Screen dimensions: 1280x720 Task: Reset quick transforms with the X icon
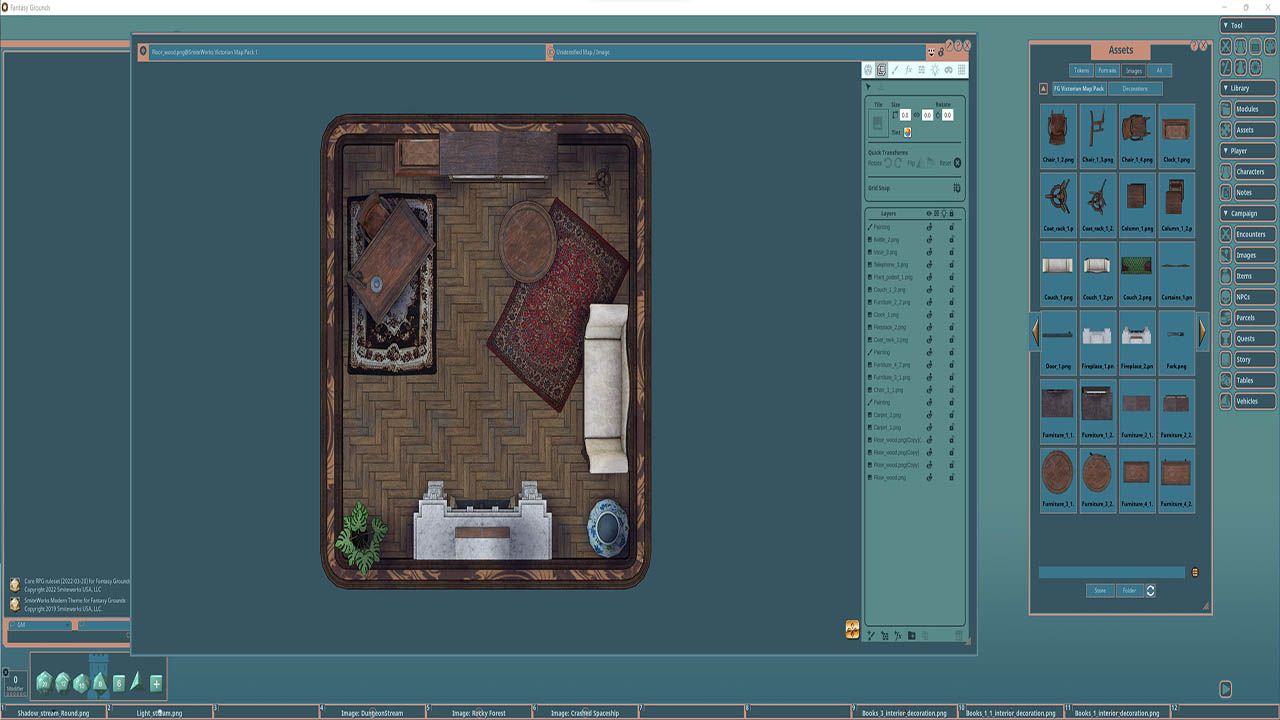point(957,163)
